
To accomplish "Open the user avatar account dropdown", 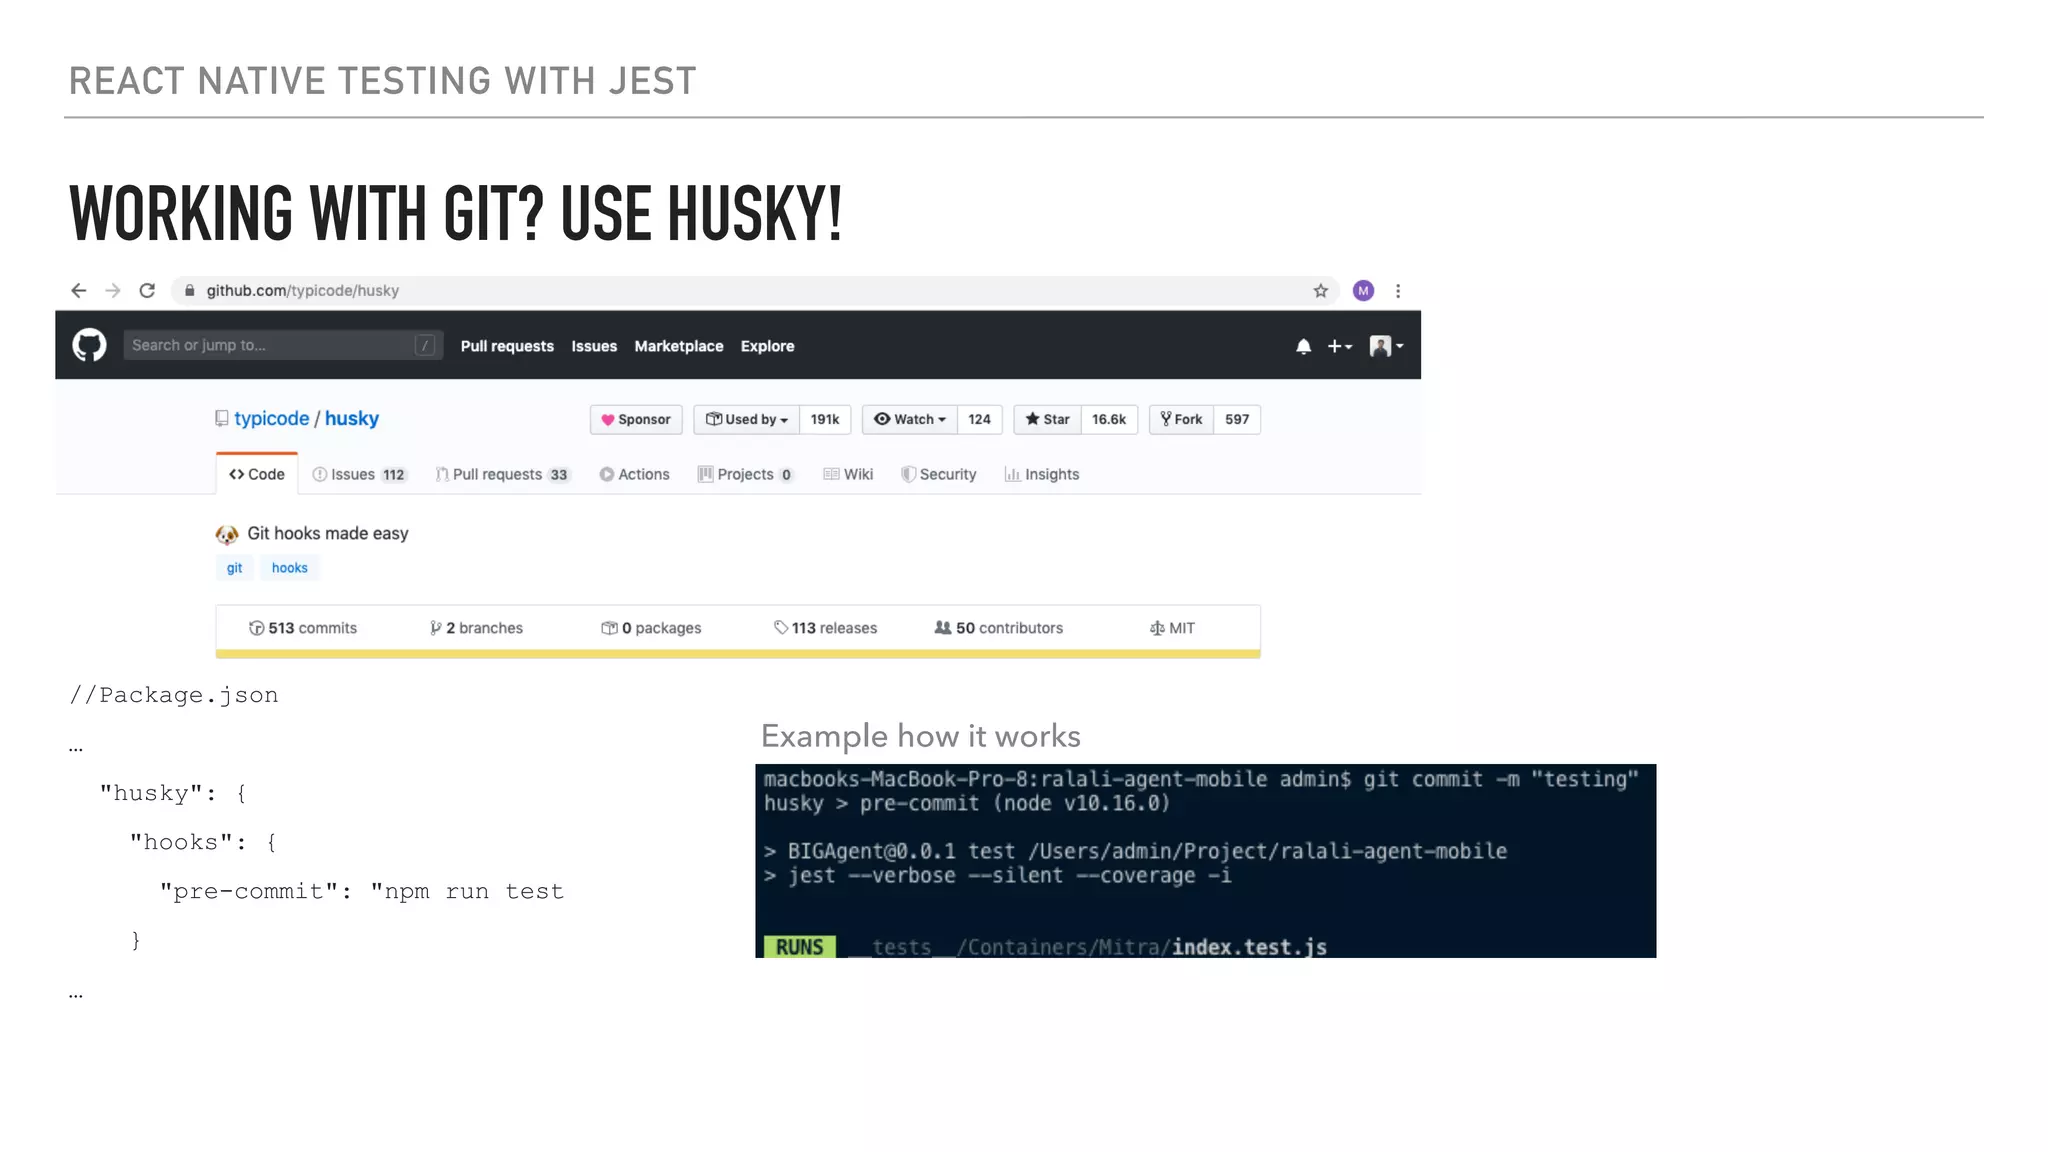I will click(x=1386, y=346).
